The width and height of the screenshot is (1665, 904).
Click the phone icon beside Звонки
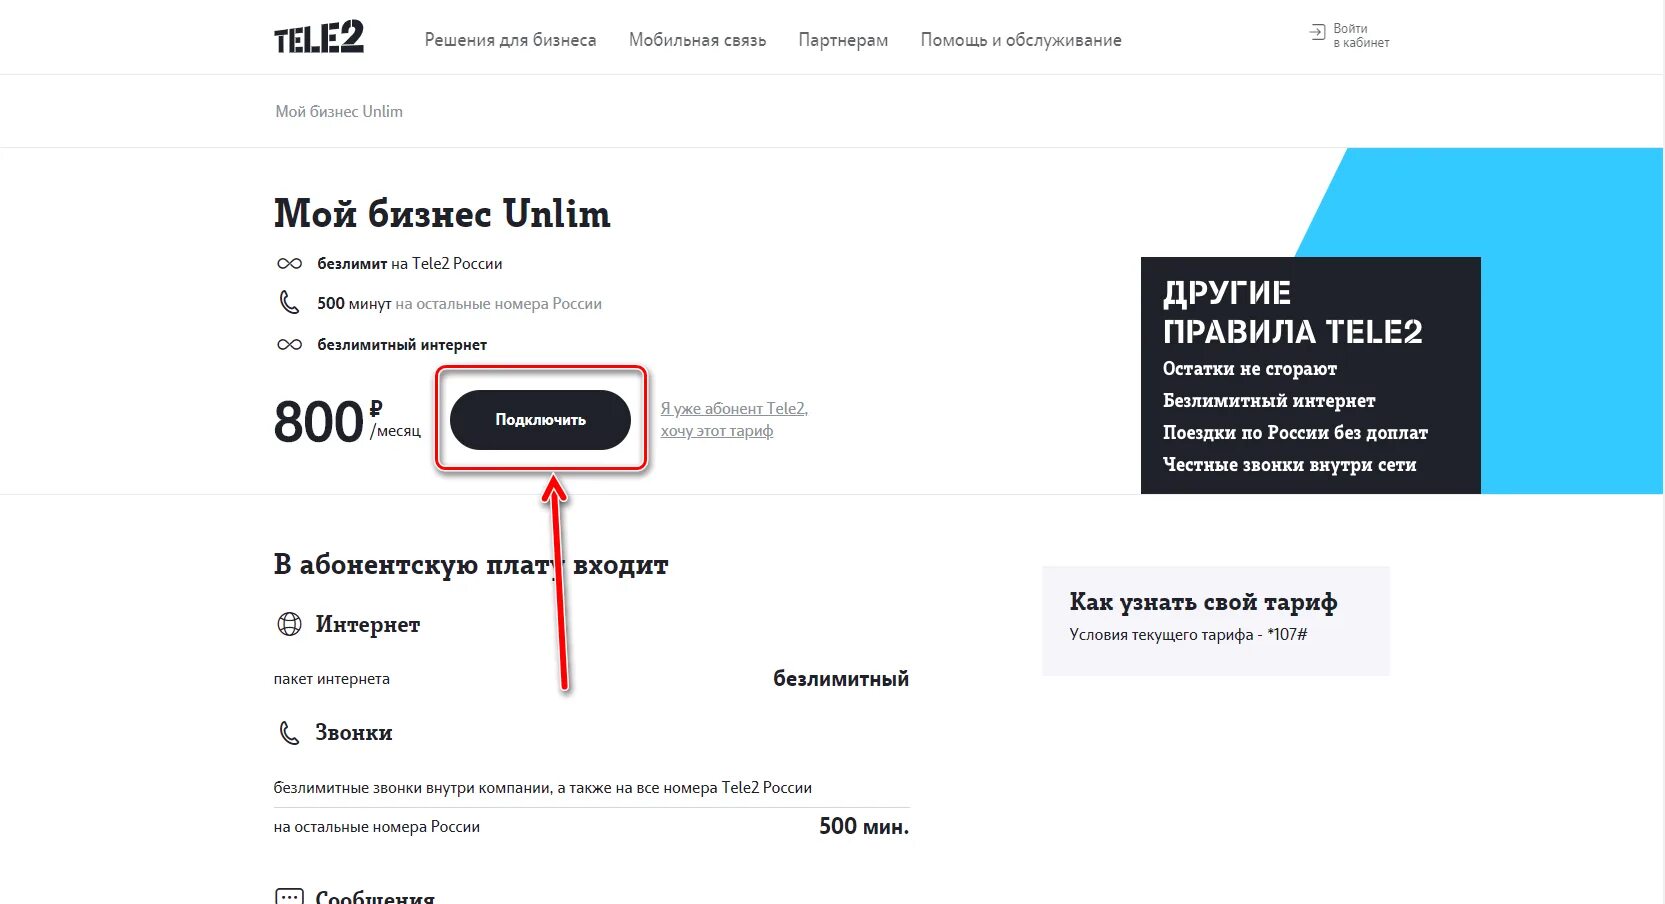pyautogui.click(x=289, y=733)
